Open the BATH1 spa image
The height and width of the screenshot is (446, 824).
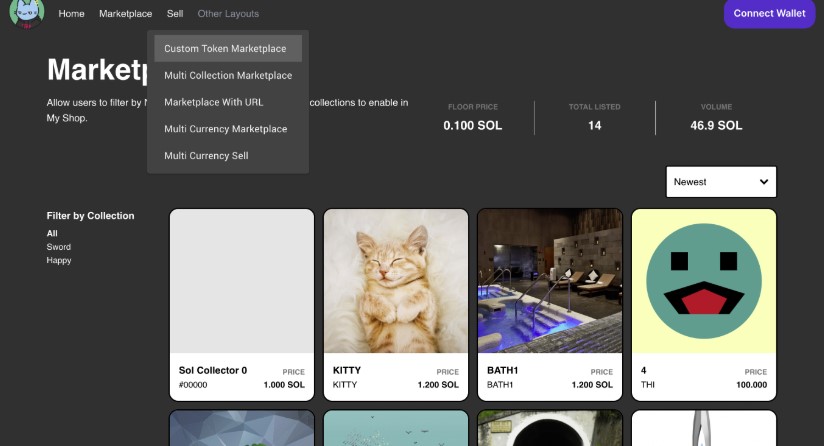[550, 281]
